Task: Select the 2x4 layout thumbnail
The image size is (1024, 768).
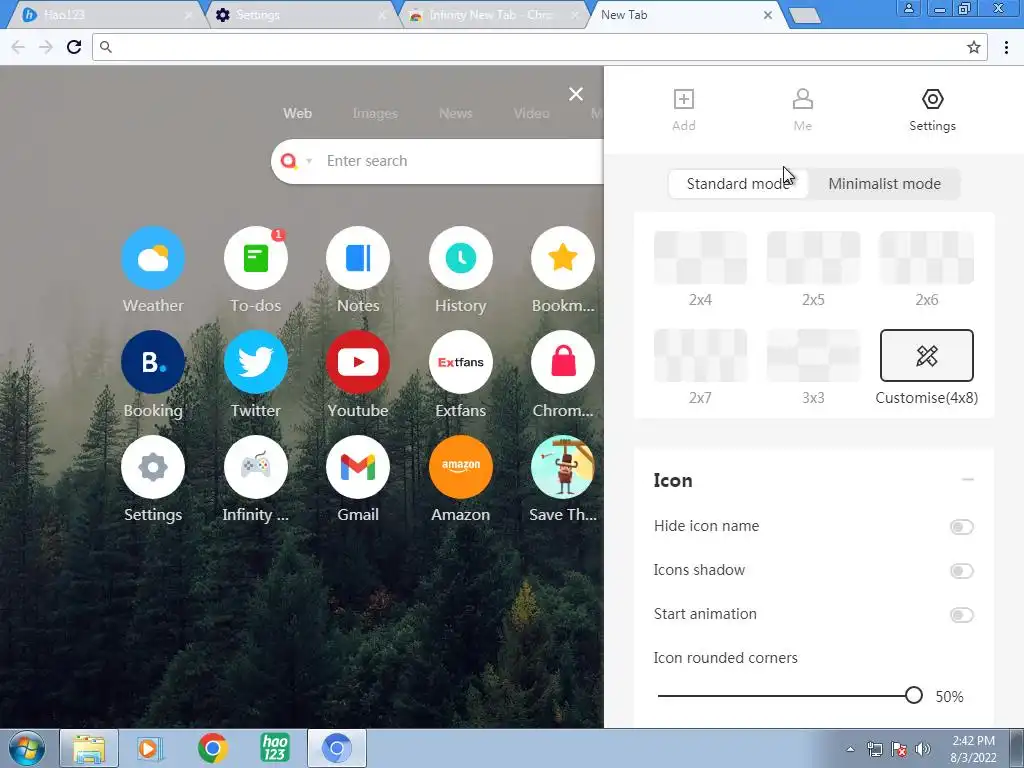Action: coord(700,258)
